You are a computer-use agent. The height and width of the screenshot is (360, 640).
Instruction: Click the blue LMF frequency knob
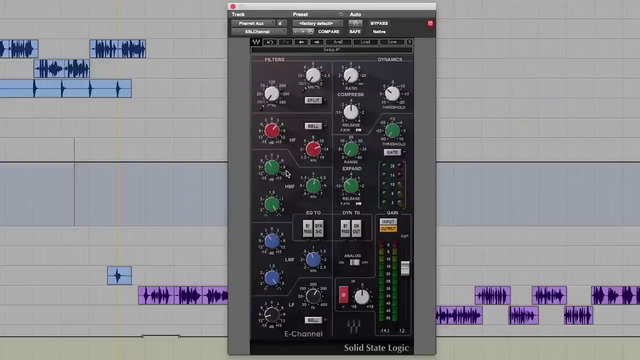pos(313,259)
